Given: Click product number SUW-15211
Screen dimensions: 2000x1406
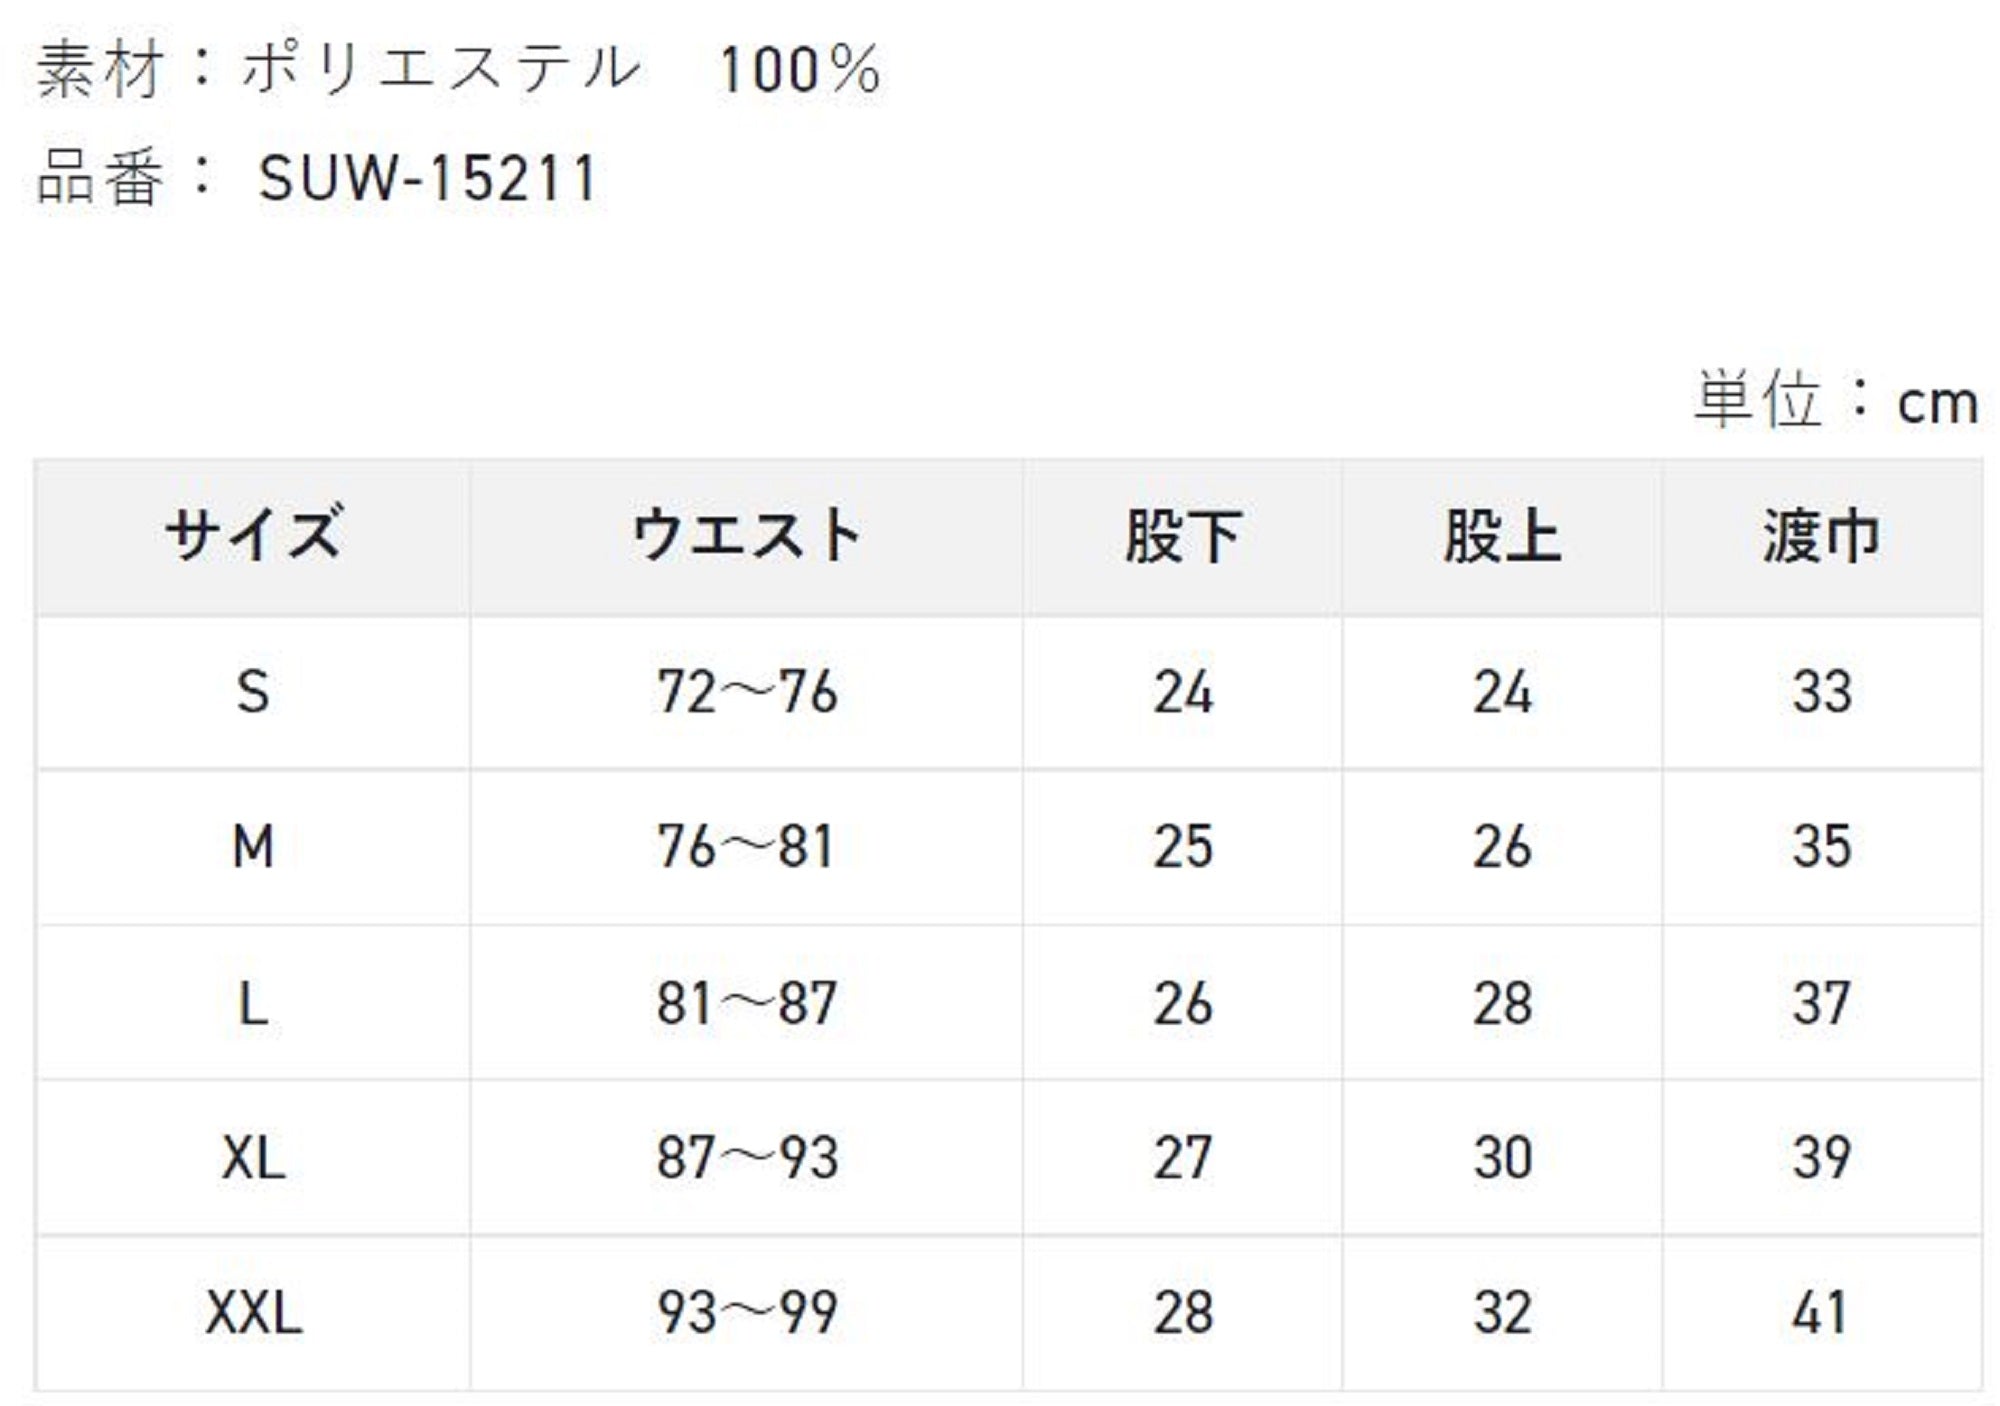Looking at the screenshot, I should (x=427, y=179).
